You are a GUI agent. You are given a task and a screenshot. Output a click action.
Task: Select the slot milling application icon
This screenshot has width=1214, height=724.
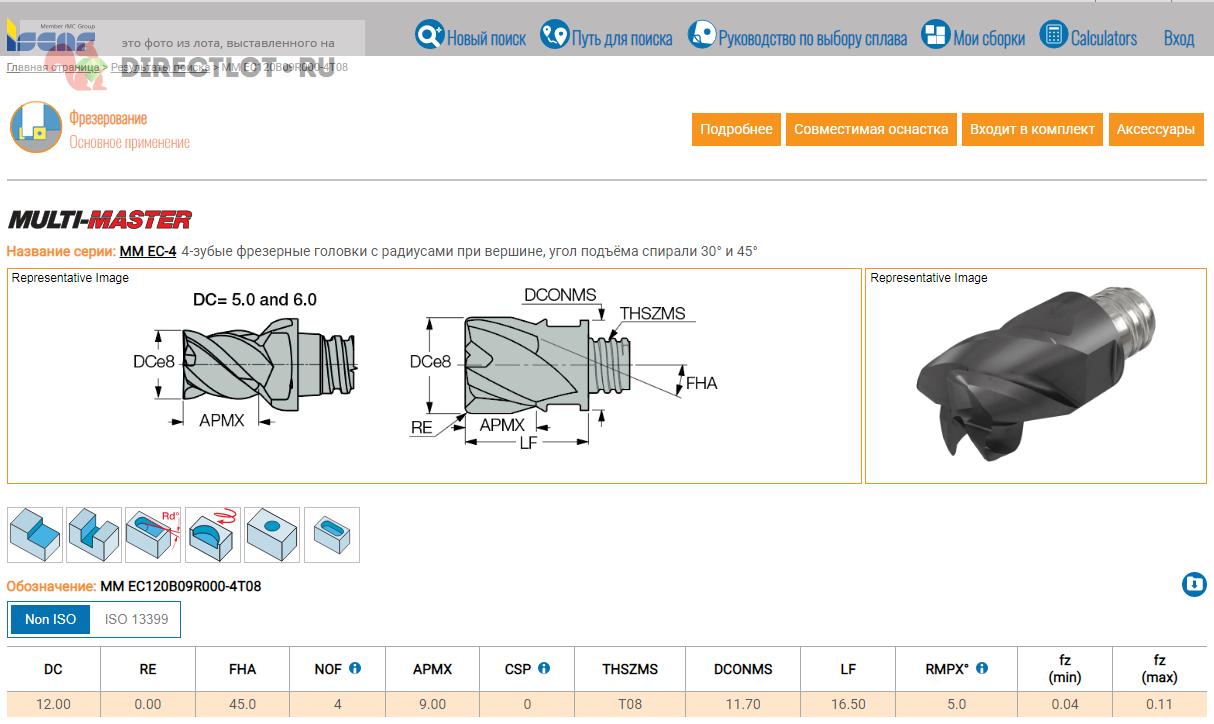click(93, 535)
